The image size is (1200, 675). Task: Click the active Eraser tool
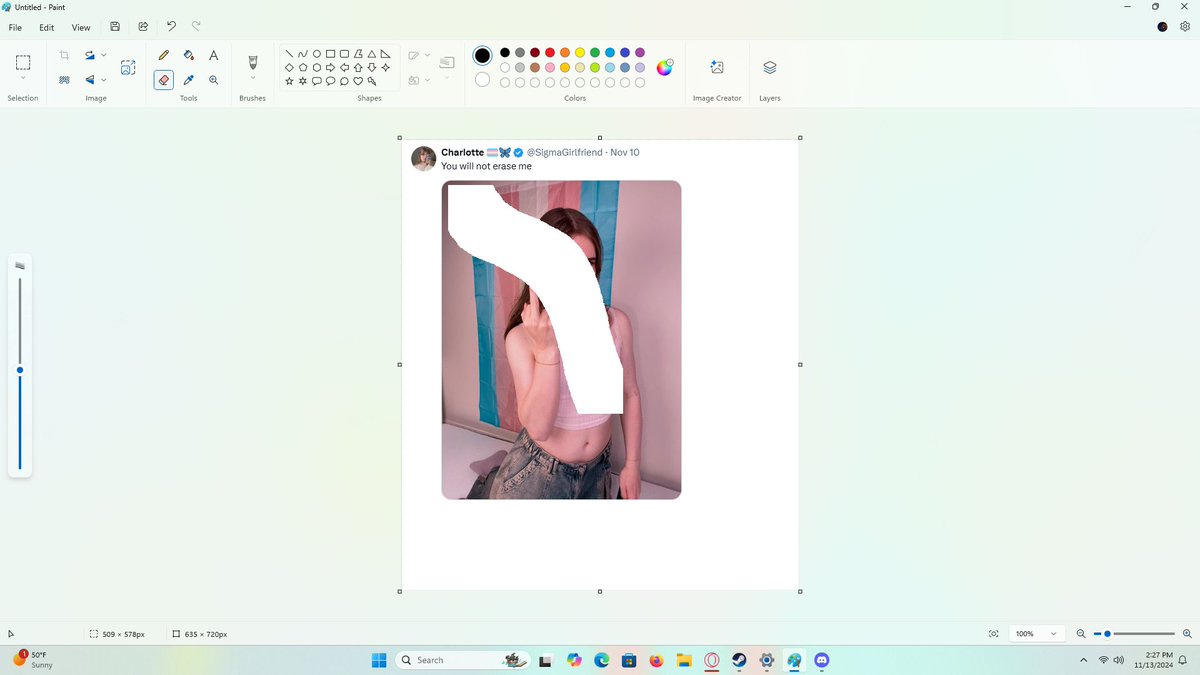(164, 80)
